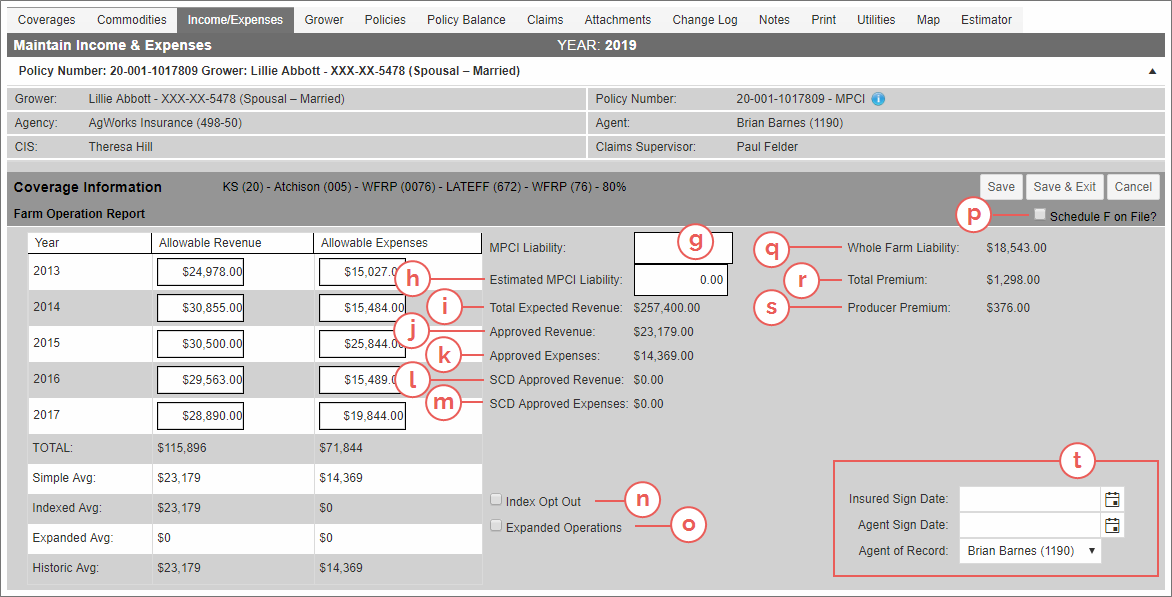The height and width of the screenshot is (597, 1172).
Task: Enable the Schedule F on File checkbox
Action: tap(1040, 215)
